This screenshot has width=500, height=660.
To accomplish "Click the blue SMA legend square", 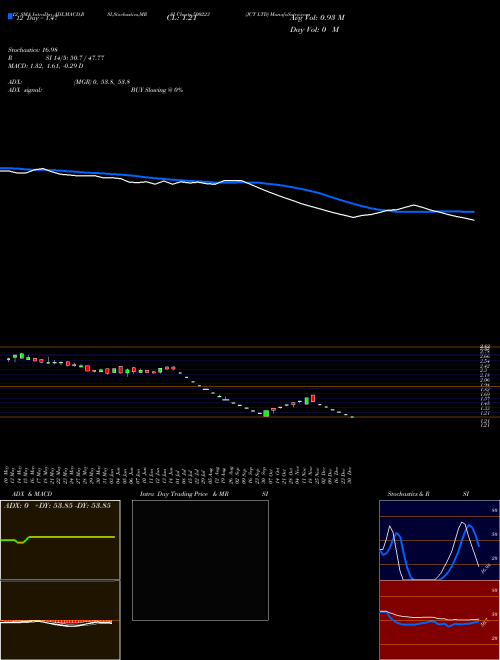I will pyautogui.click(x=10, y=16).
